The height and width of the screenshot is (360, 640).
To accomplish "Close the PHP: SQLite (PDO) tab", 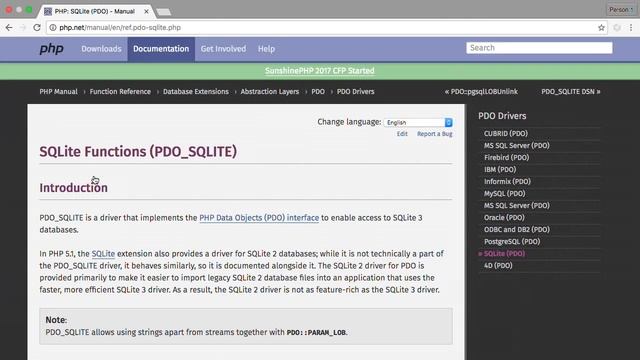I will tap(146, 11).
